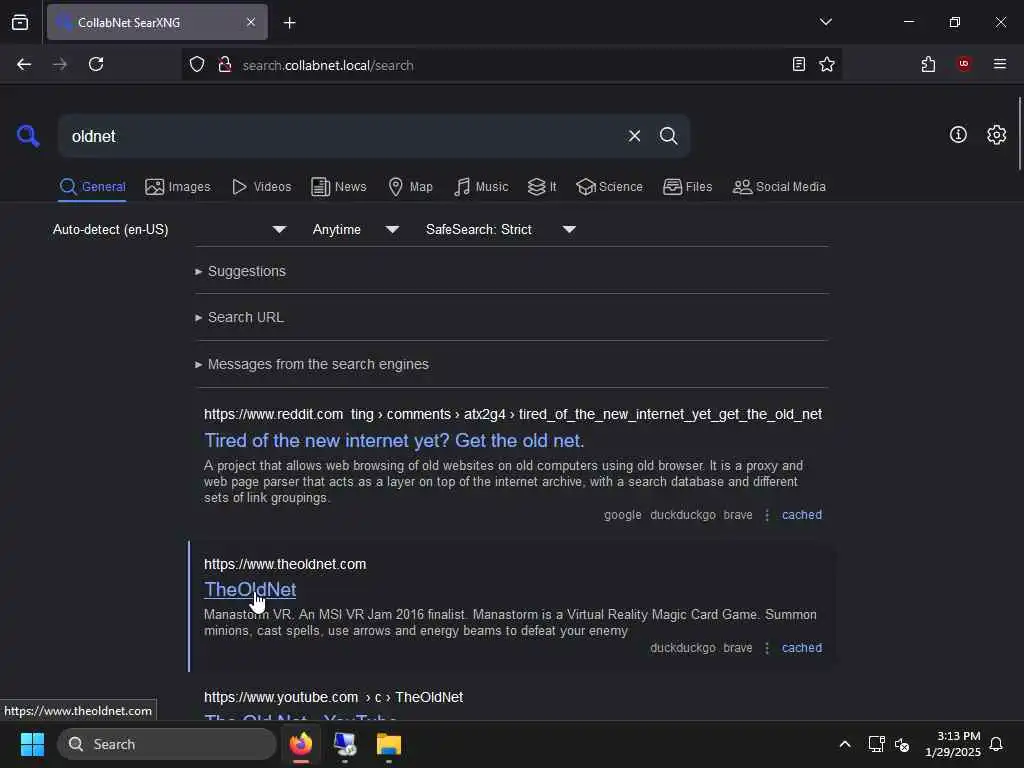The width and height of the screenshot is (1024, 768).
Task: Open the SearXNG about info icon
Action: 958,135
